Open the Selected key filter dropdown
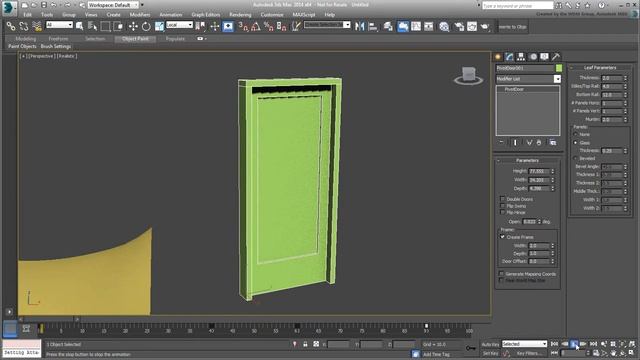640x360 pixels. pyautogui.click(x=524, y=344)
